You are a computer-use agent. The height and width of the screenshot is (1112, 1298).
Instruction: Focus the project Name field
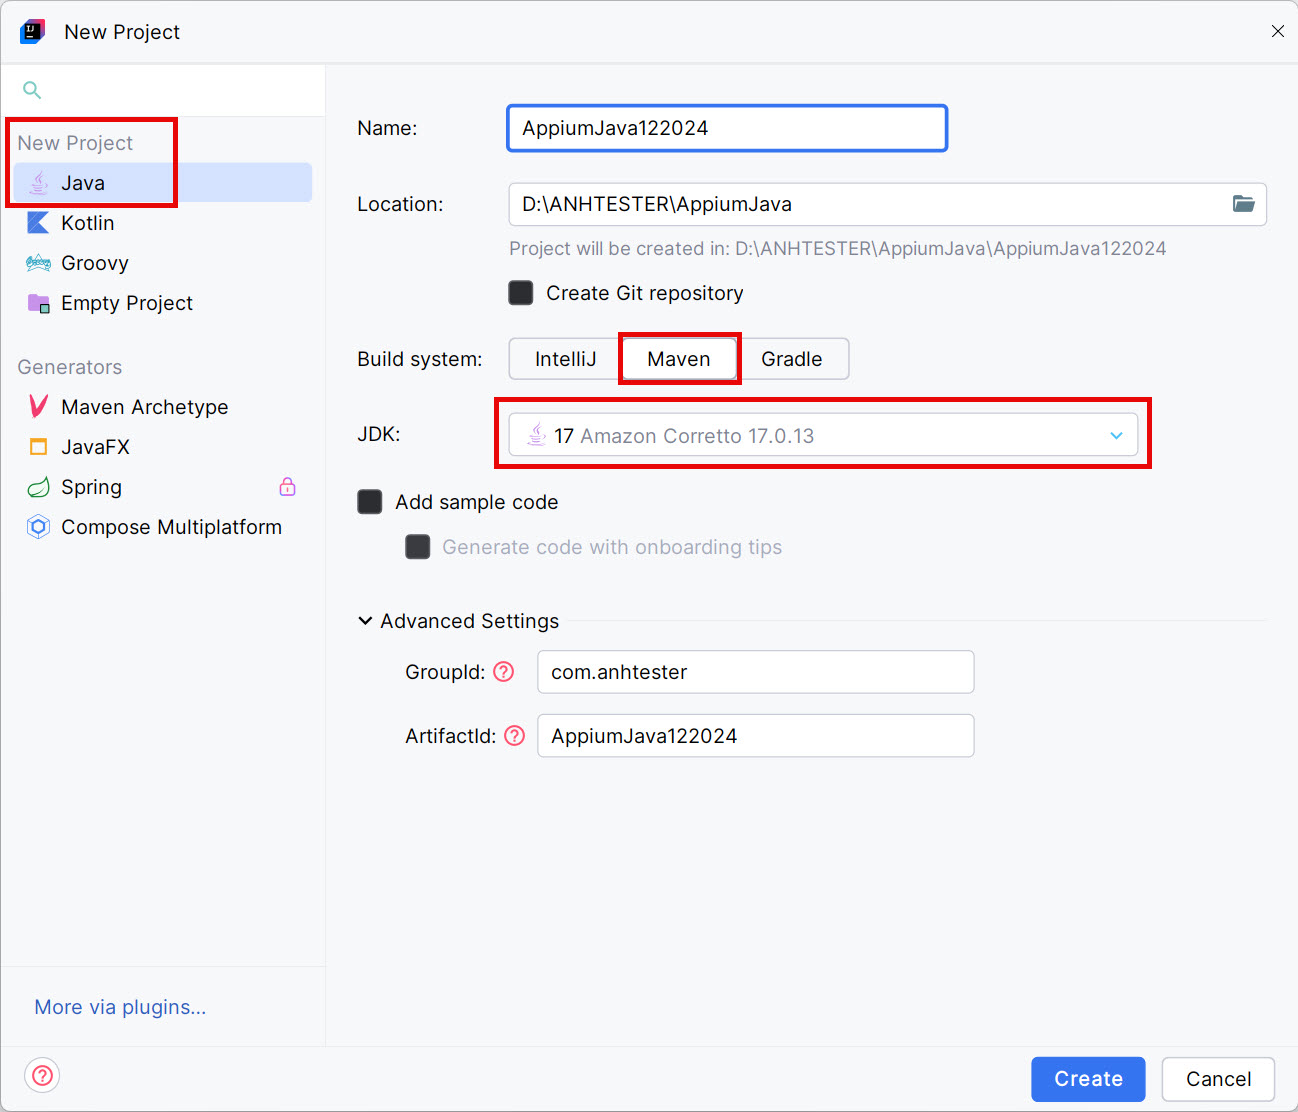pyautogui.click(x=727, y=128)
